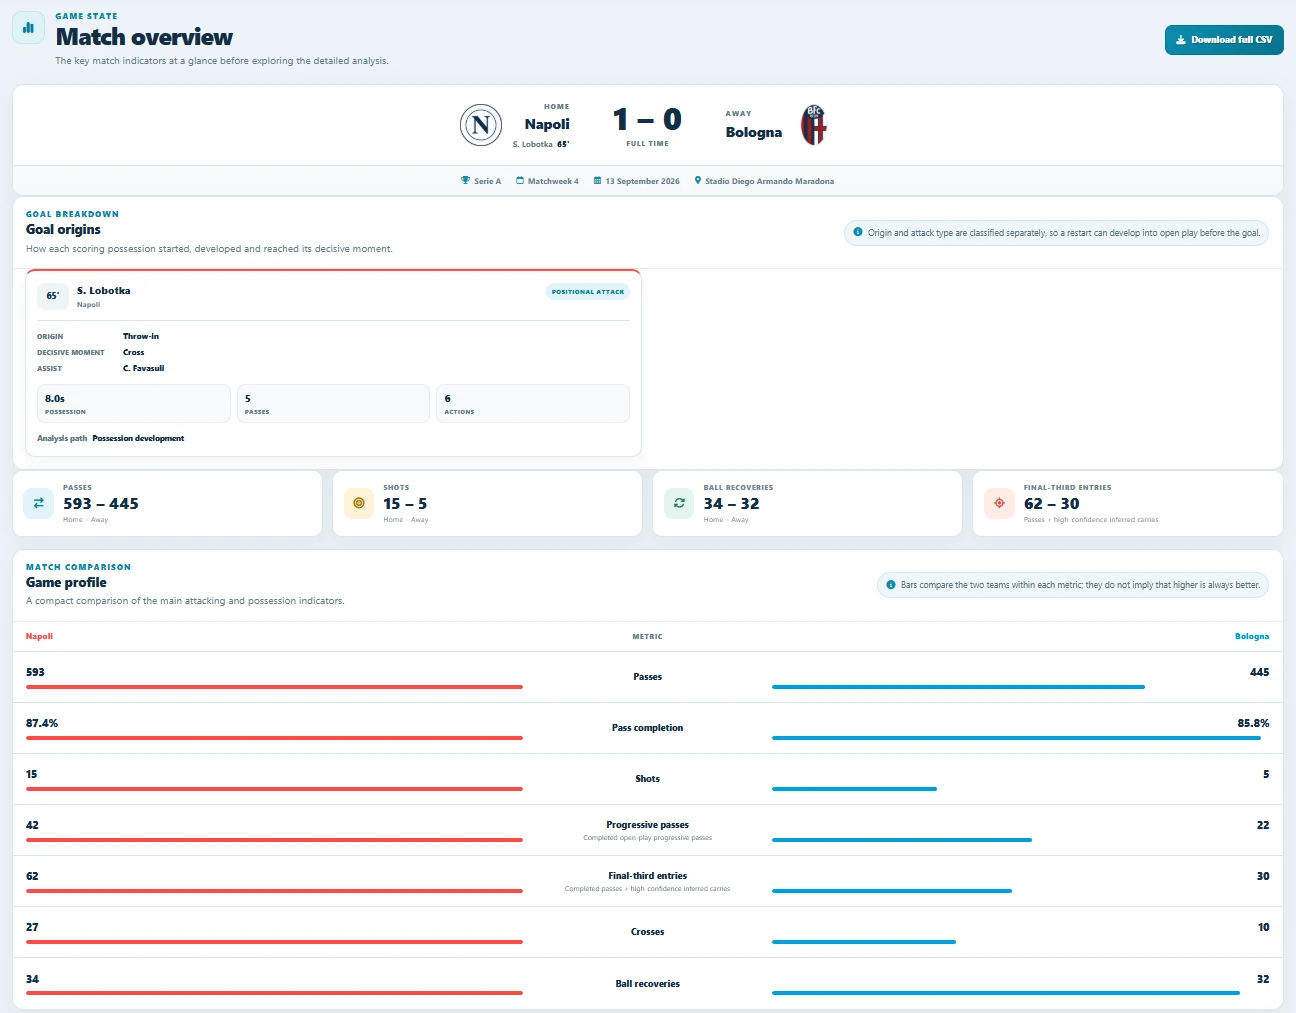
Task: Click the info icon in the Game profile note
Action: click(x=891, y=585)
